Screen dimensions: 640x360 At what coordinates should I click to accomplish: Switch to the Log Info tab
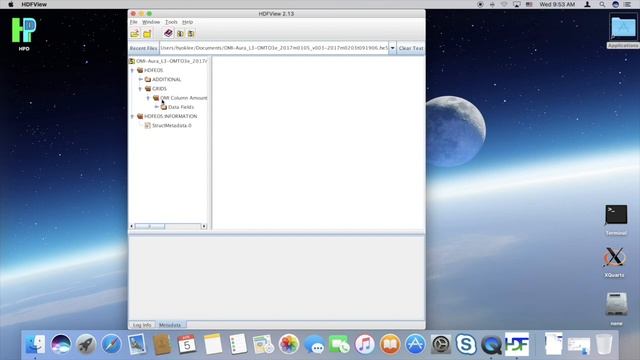click(142, 325)
